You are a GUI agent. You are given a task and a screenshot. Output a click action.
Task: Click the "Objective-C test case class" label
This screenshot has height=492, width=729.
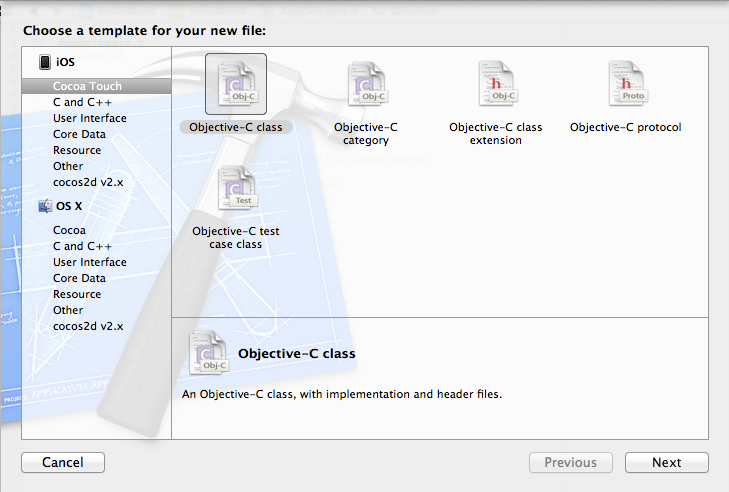click(x=236, y=238)
